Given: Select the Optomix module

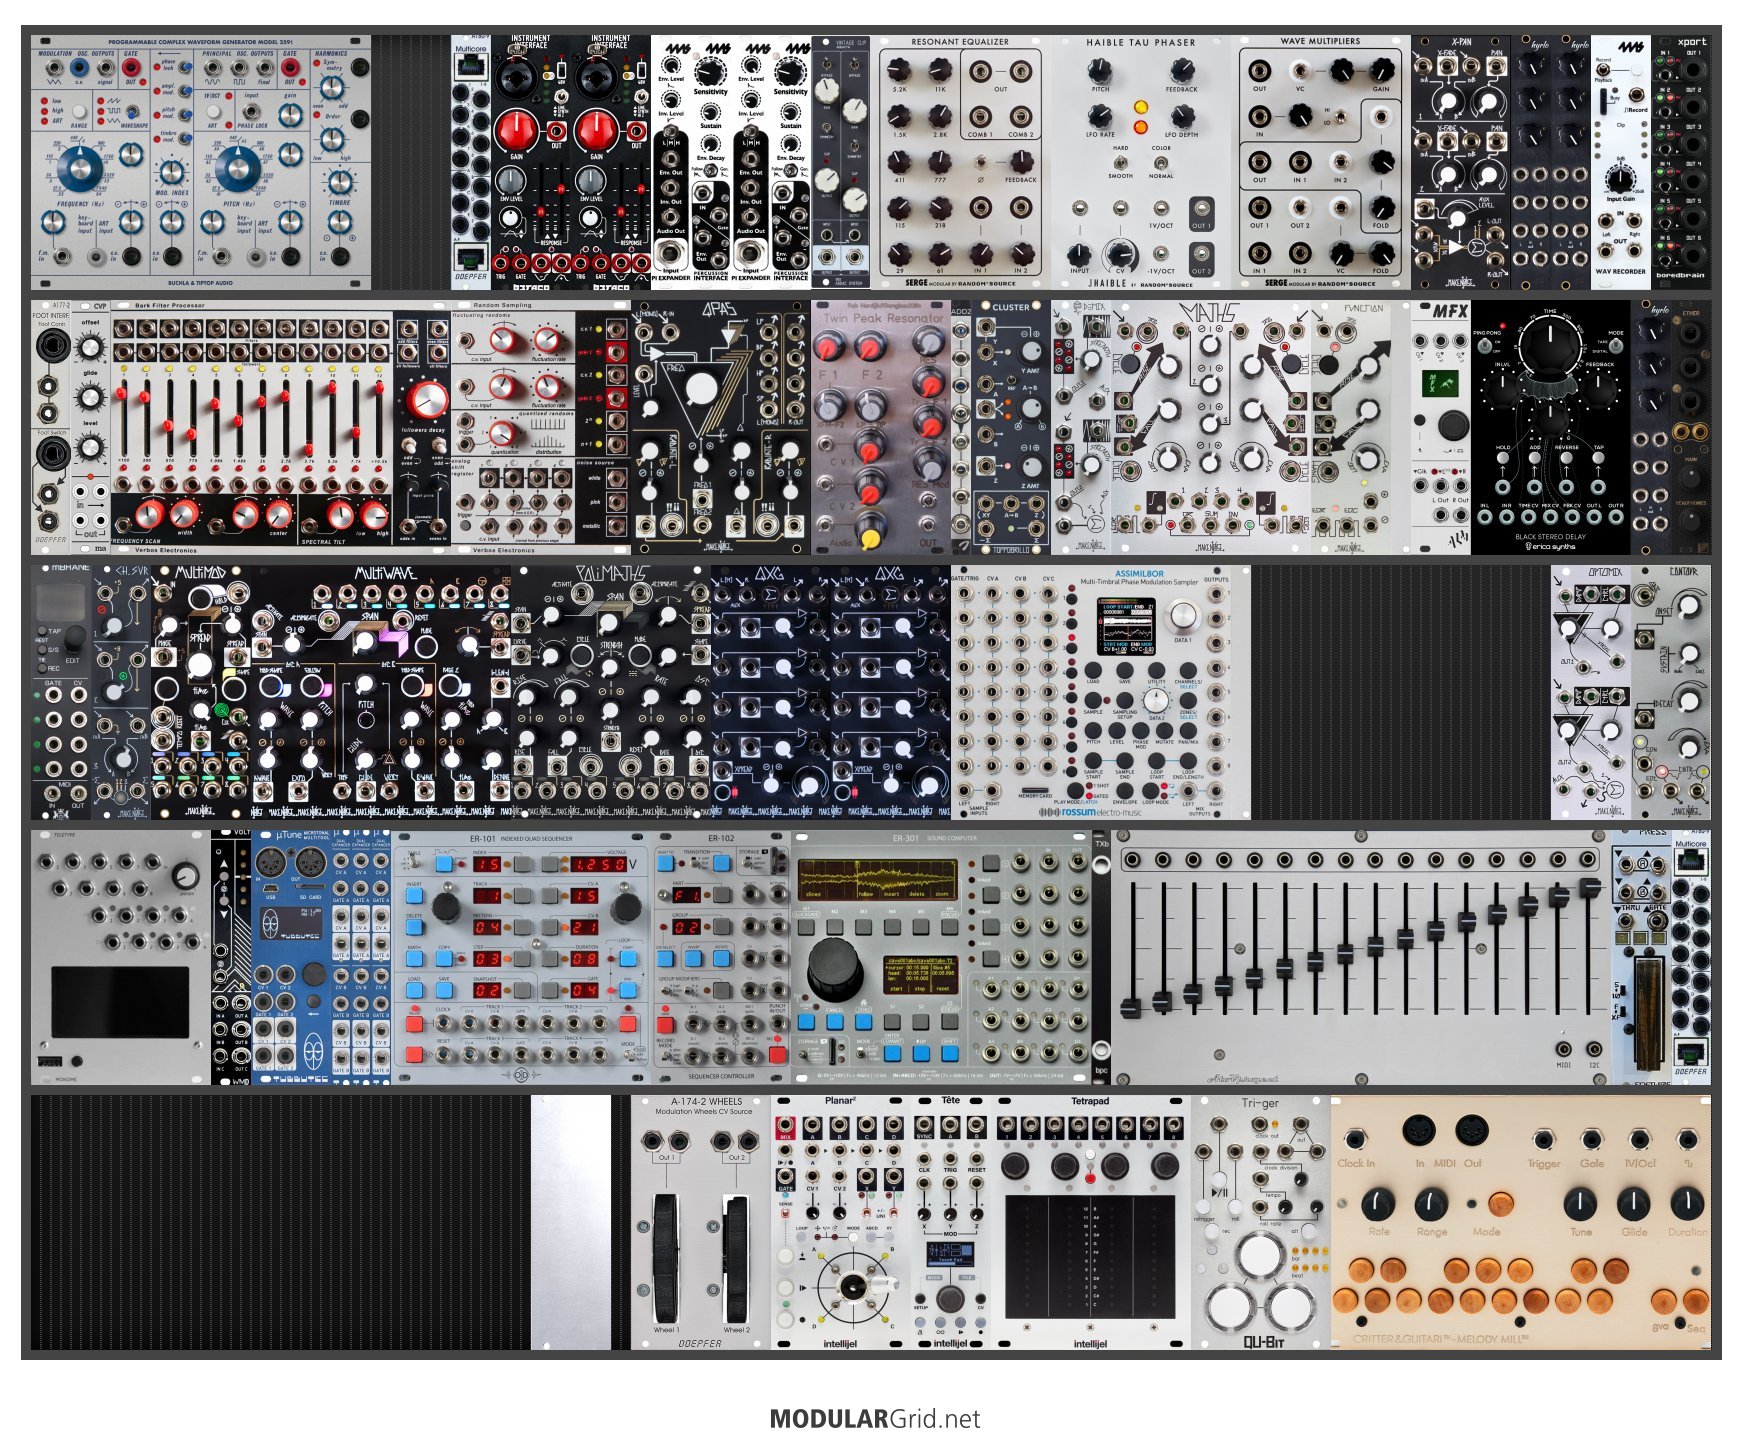Looking at the screenshot, I should click(x=1591, y=692).
